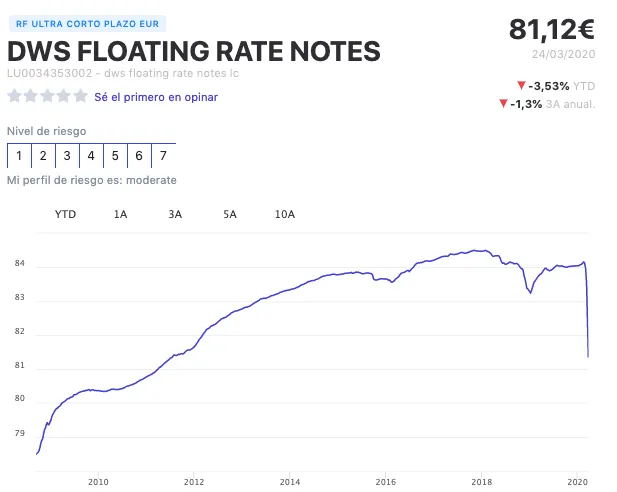Select risk level 2 box
Viewport: 617px width, 492px height.
[x=43, y=156]
